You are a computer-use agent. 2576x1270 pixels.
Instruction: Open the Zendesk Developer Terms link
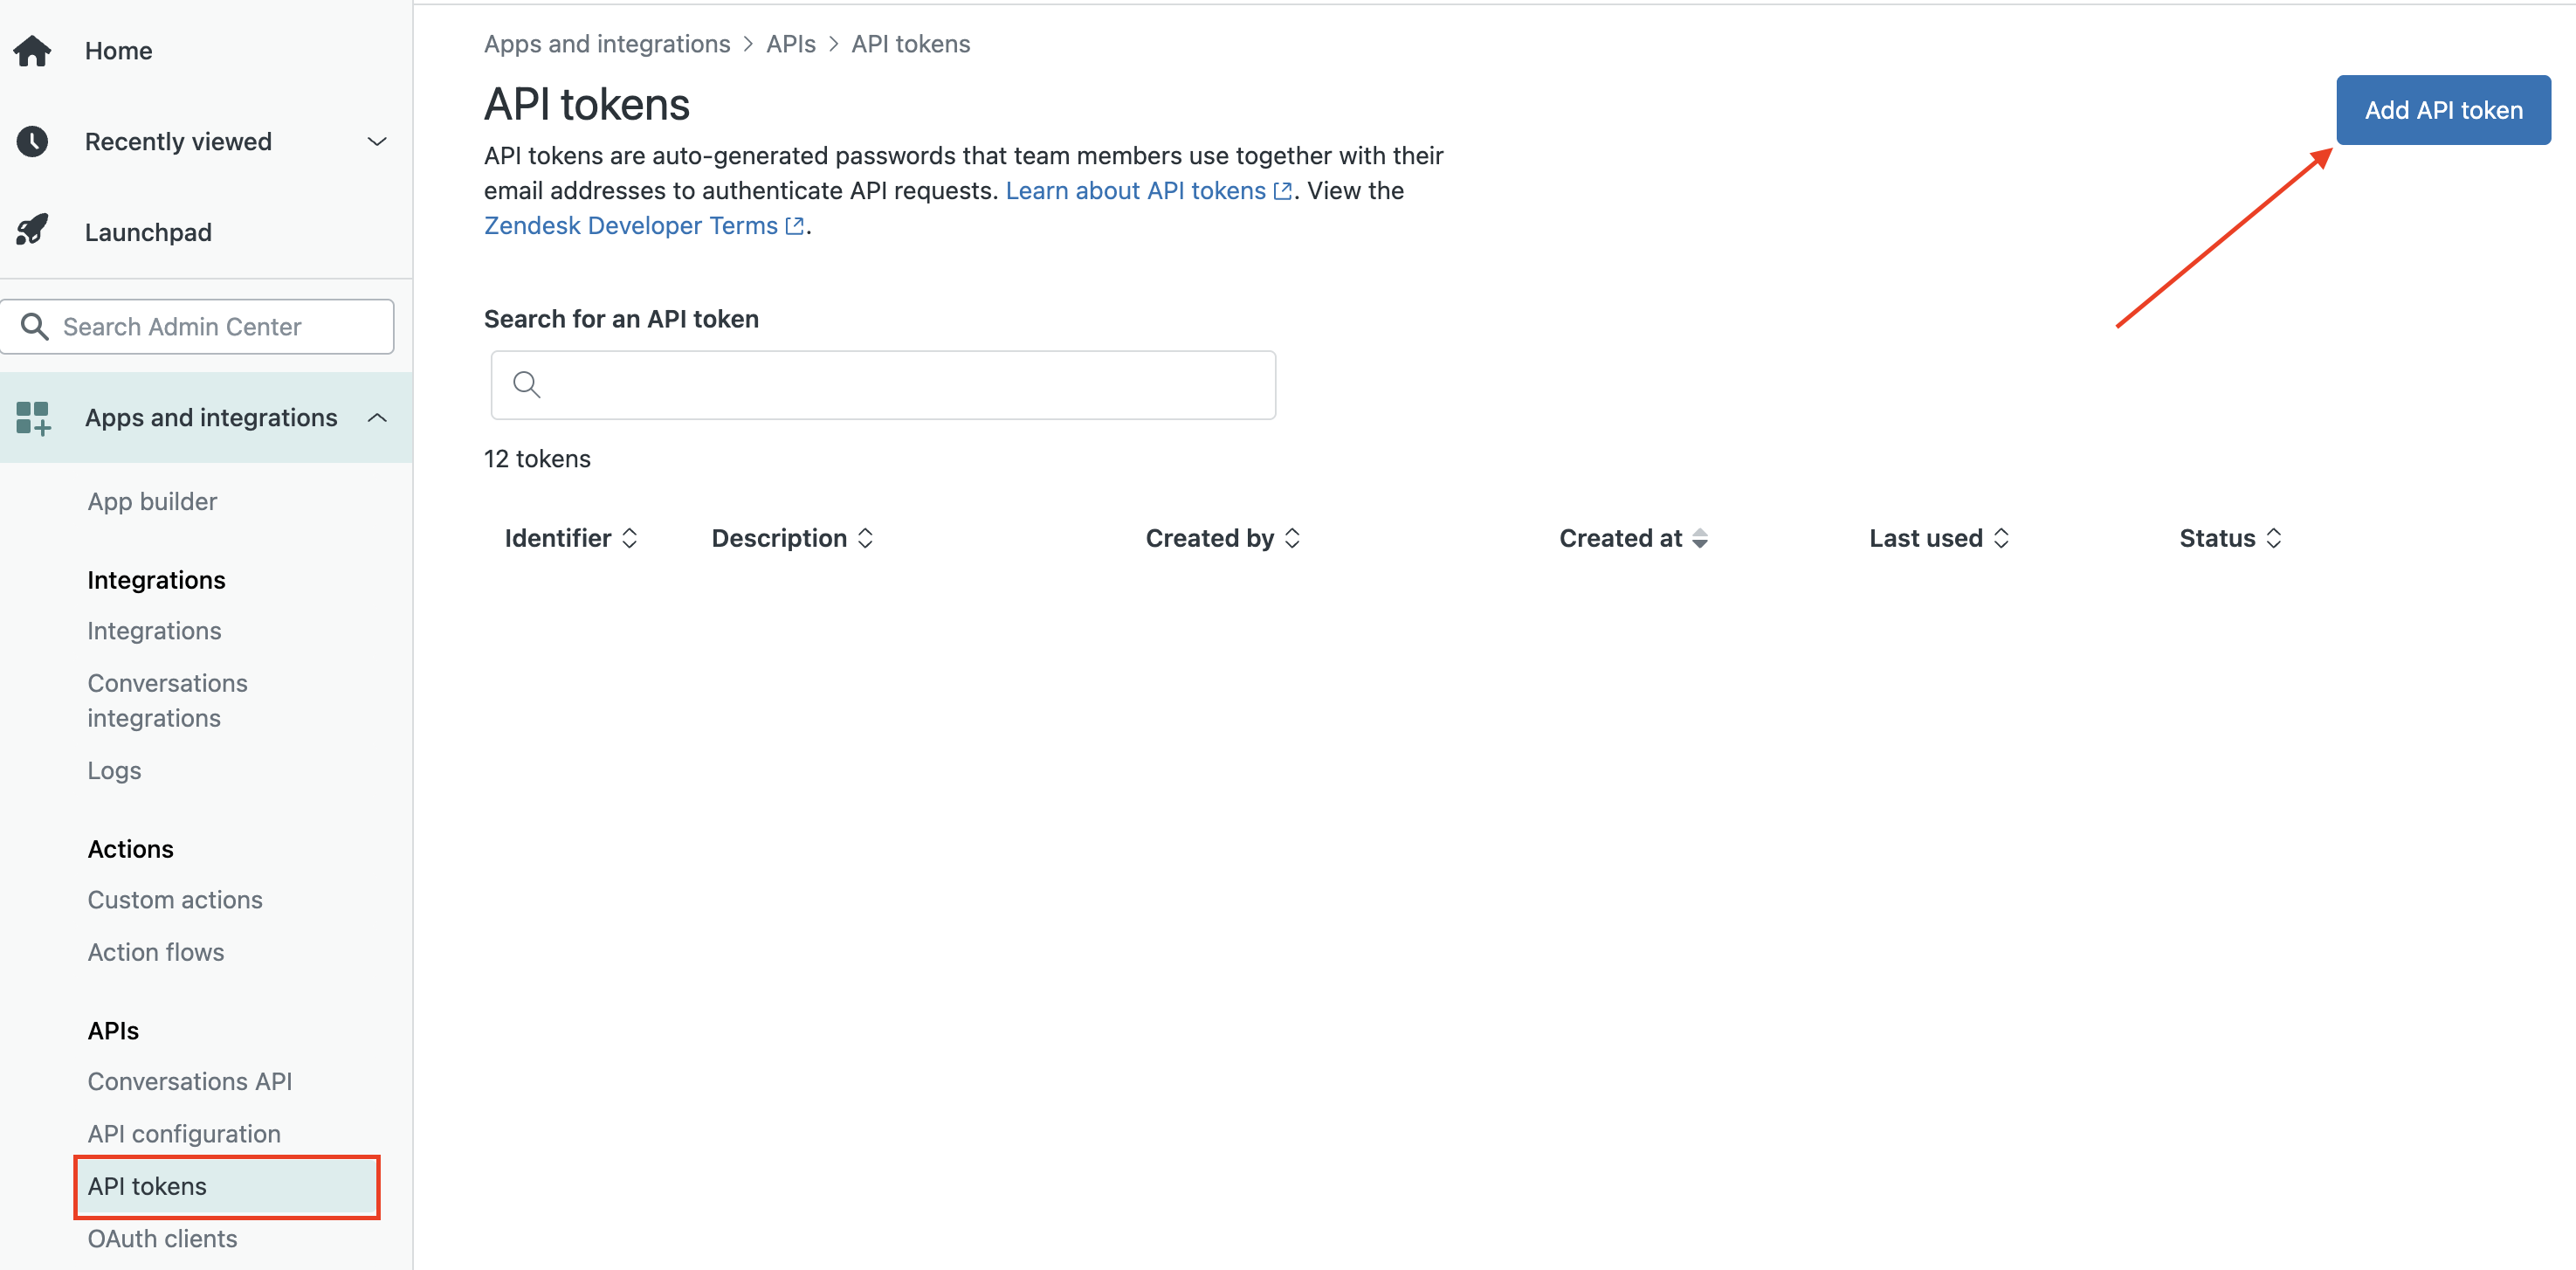coord(630,226)
